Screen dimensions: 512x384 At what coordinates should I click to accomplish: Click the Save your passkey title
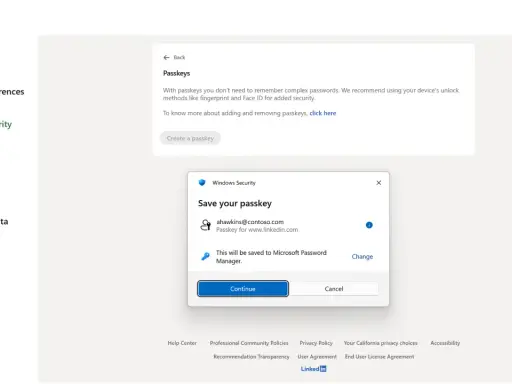235,203
